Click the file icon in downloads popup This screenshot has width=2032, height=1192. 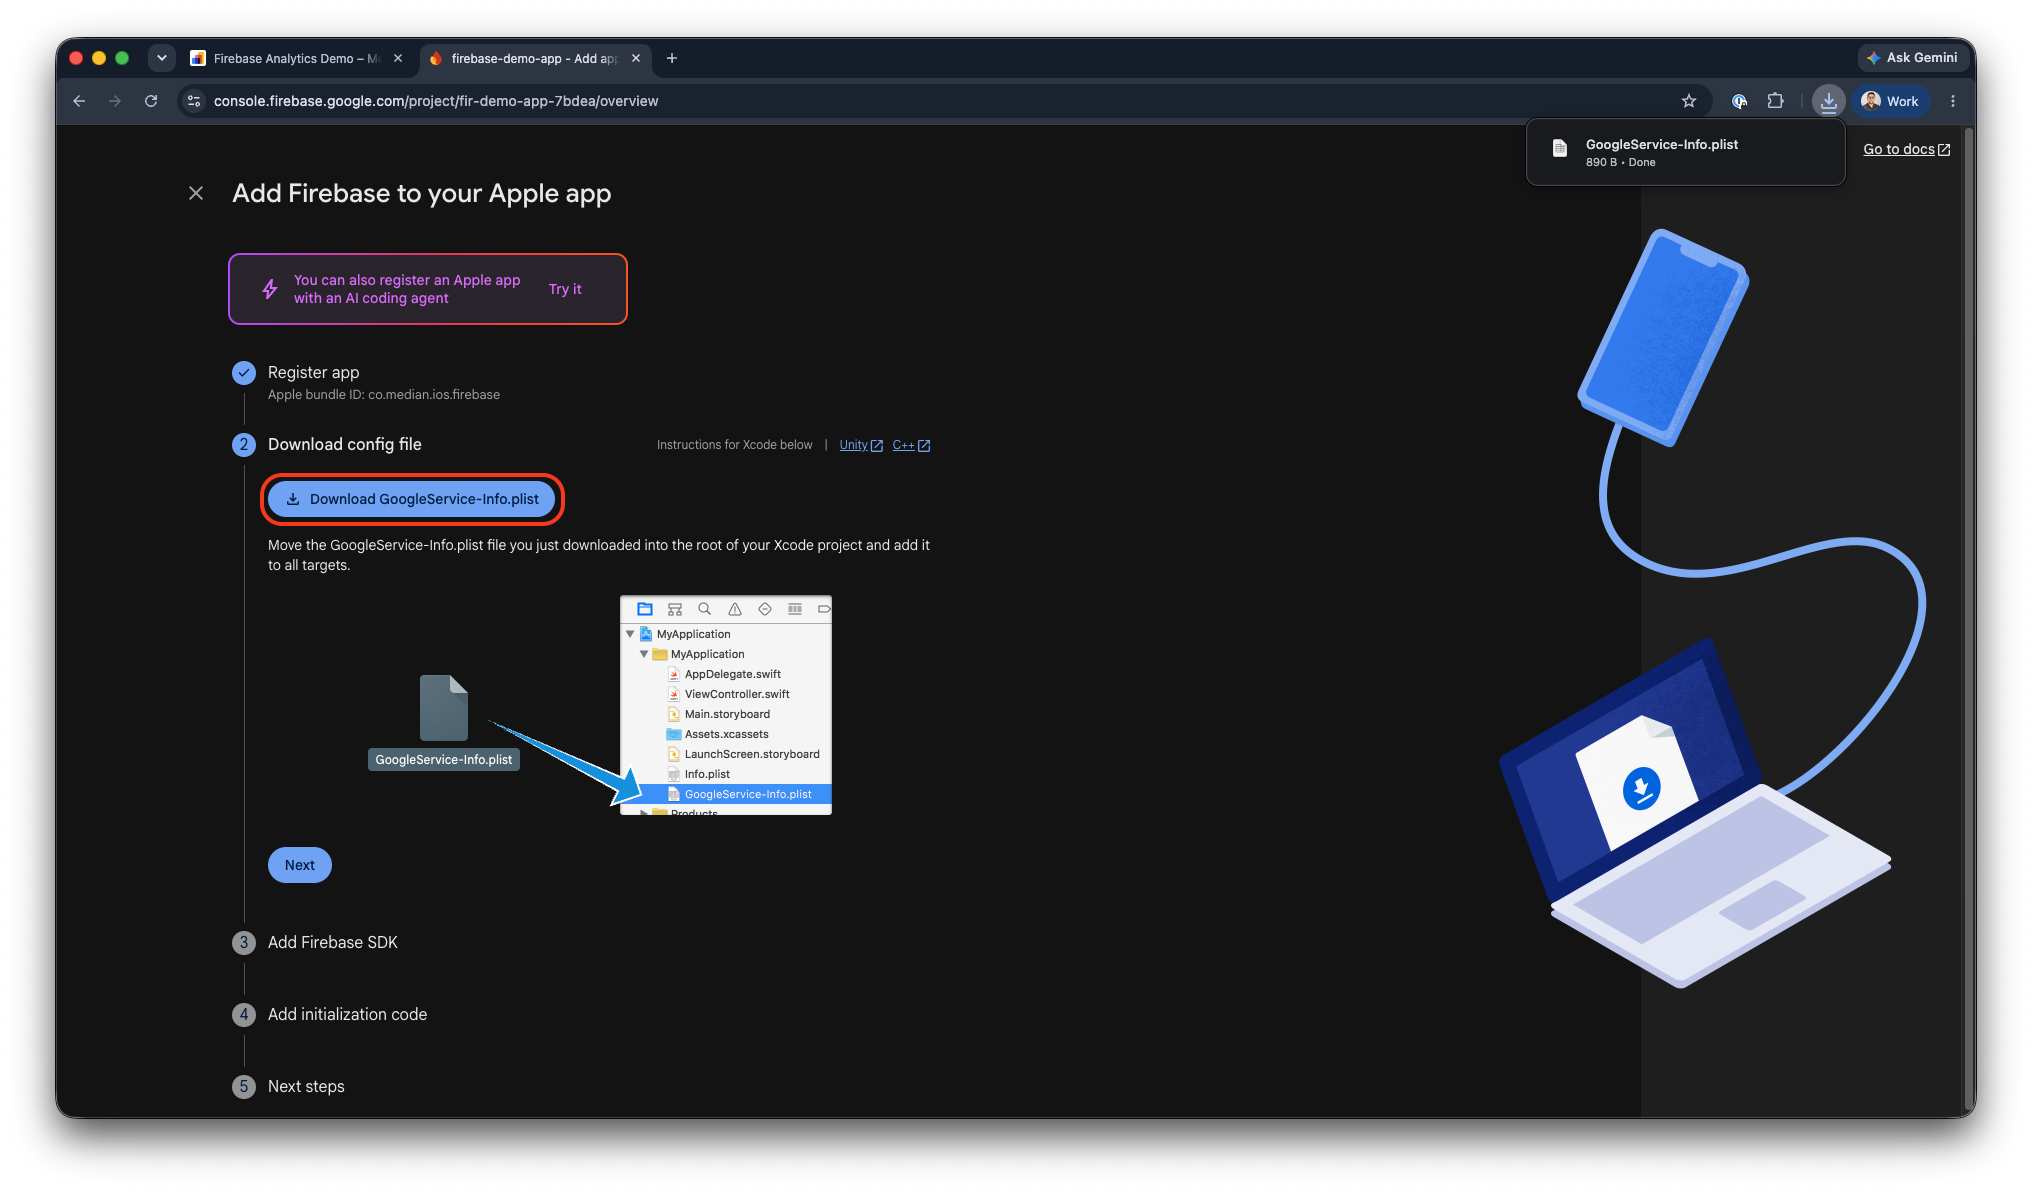pos(1560,149)
